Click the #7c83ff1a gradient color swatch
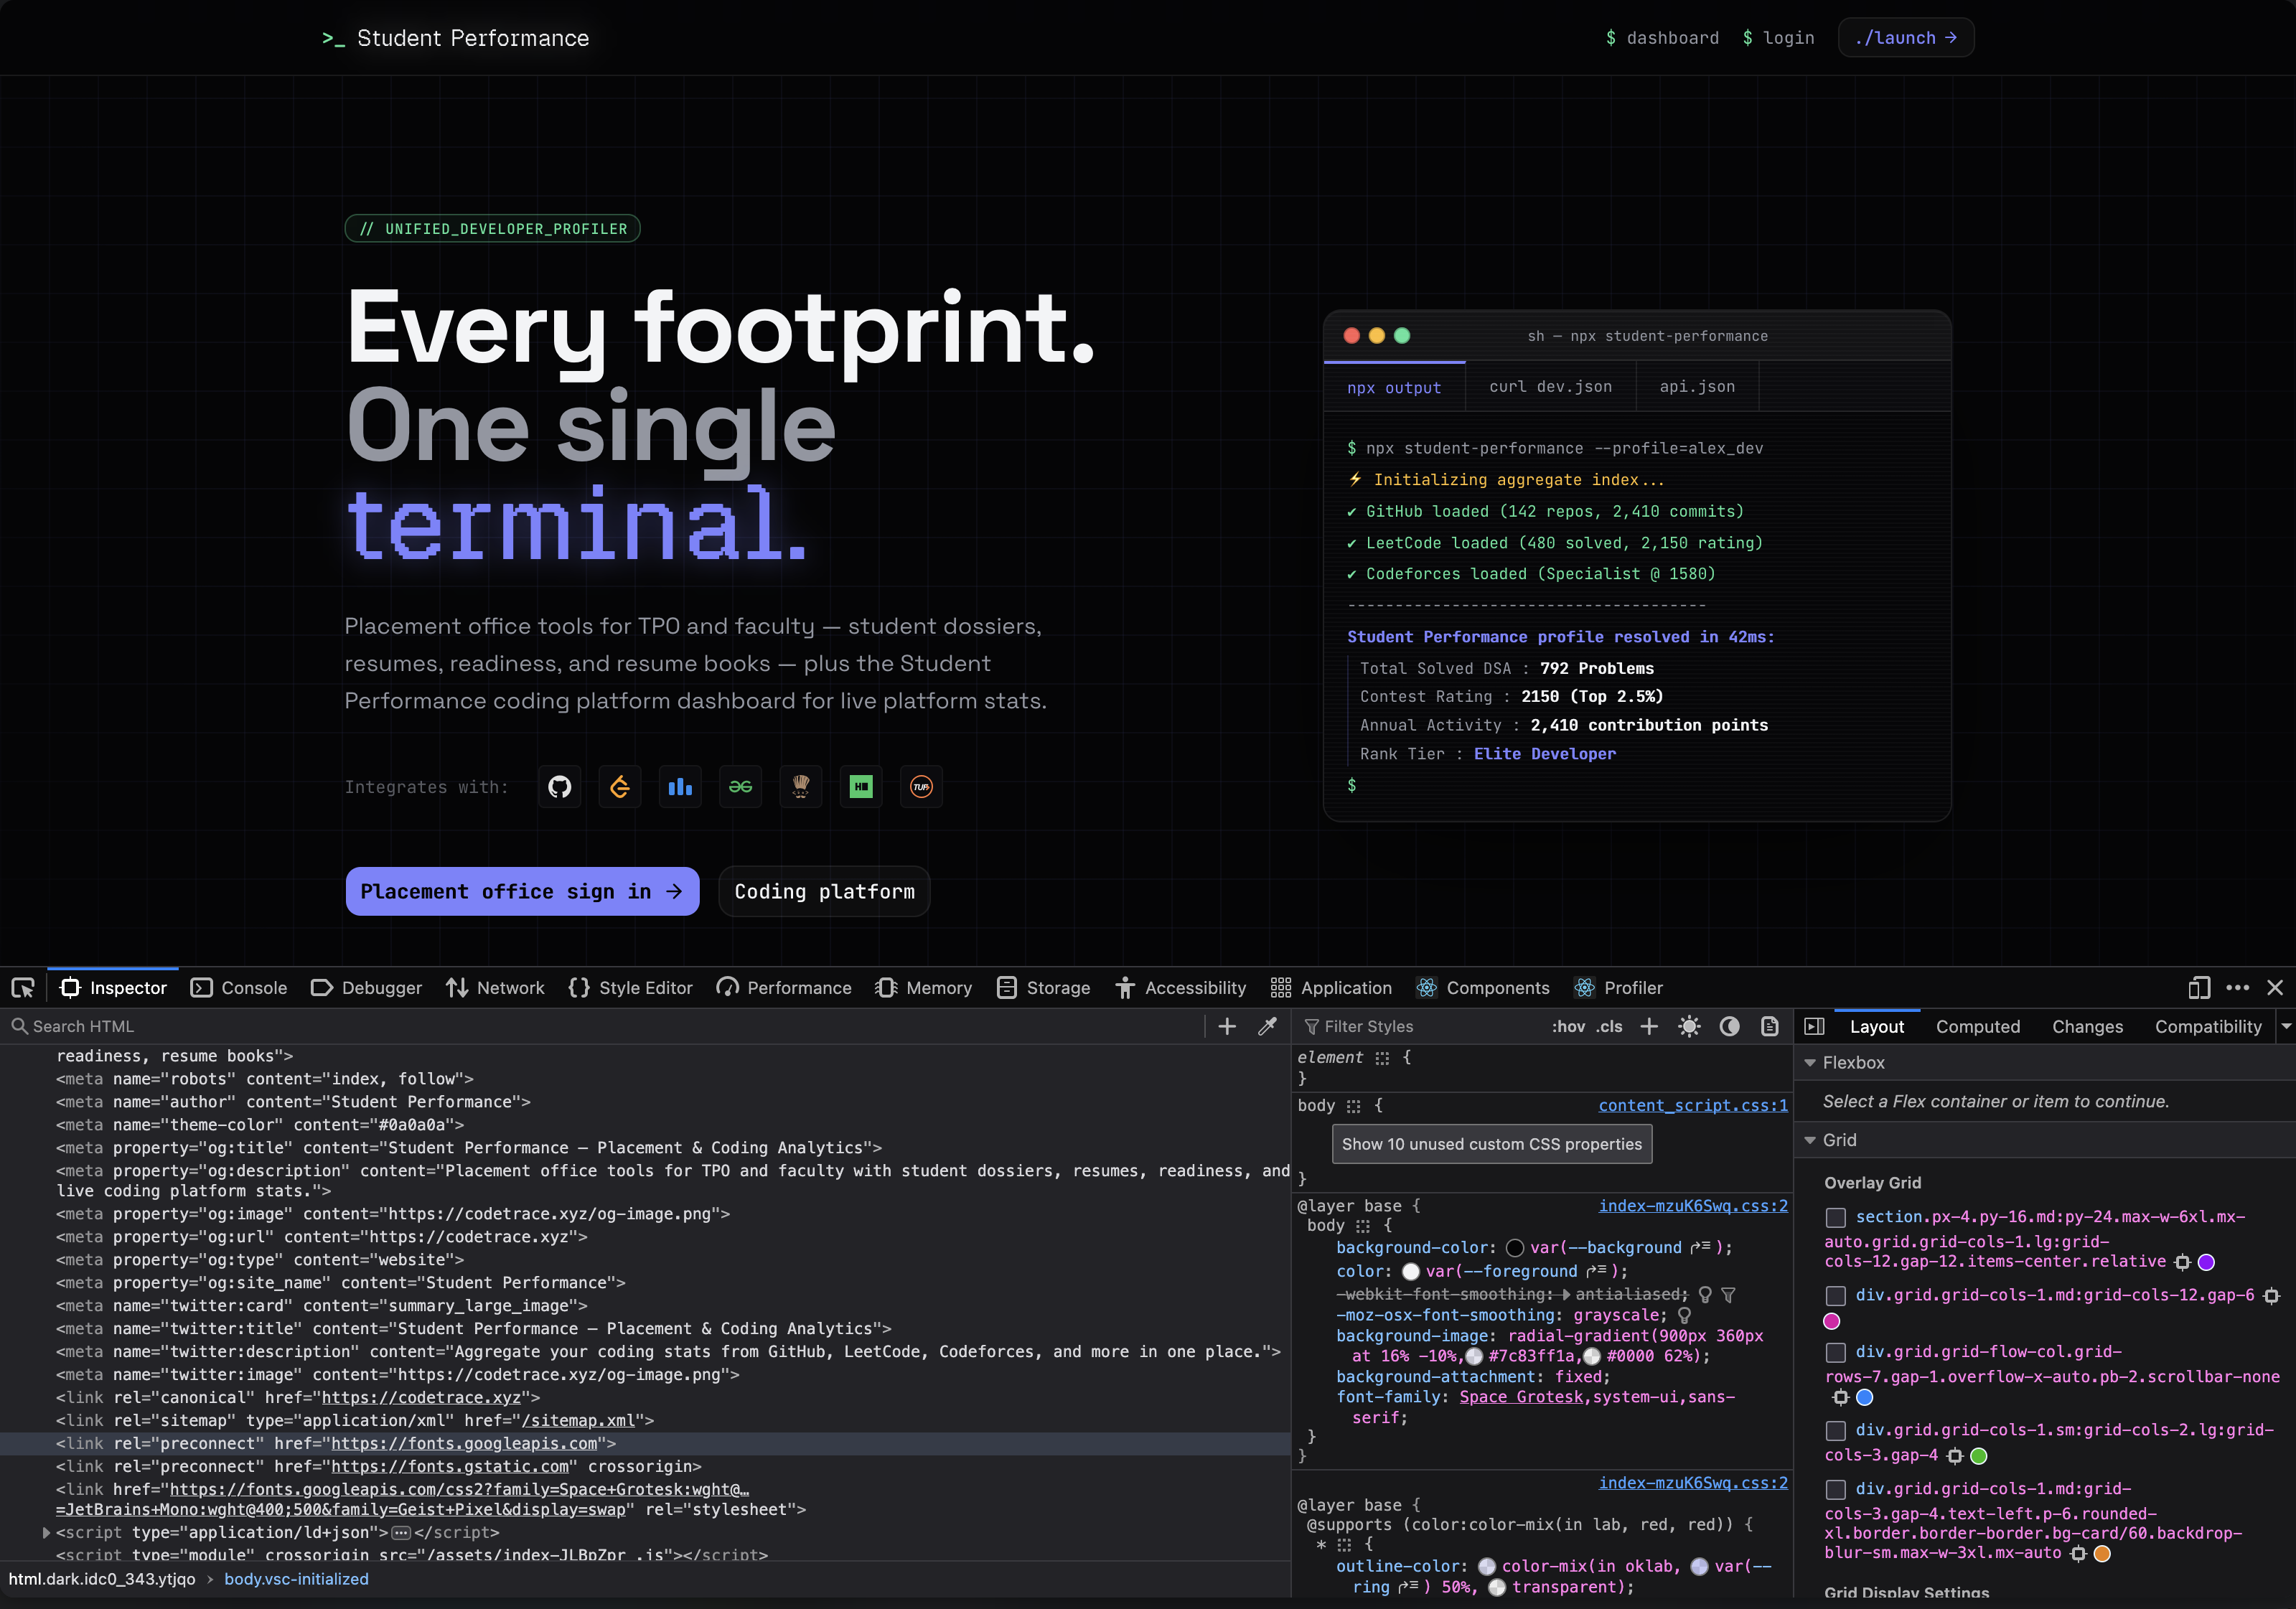2296x1609 pixels. 1473,1356
